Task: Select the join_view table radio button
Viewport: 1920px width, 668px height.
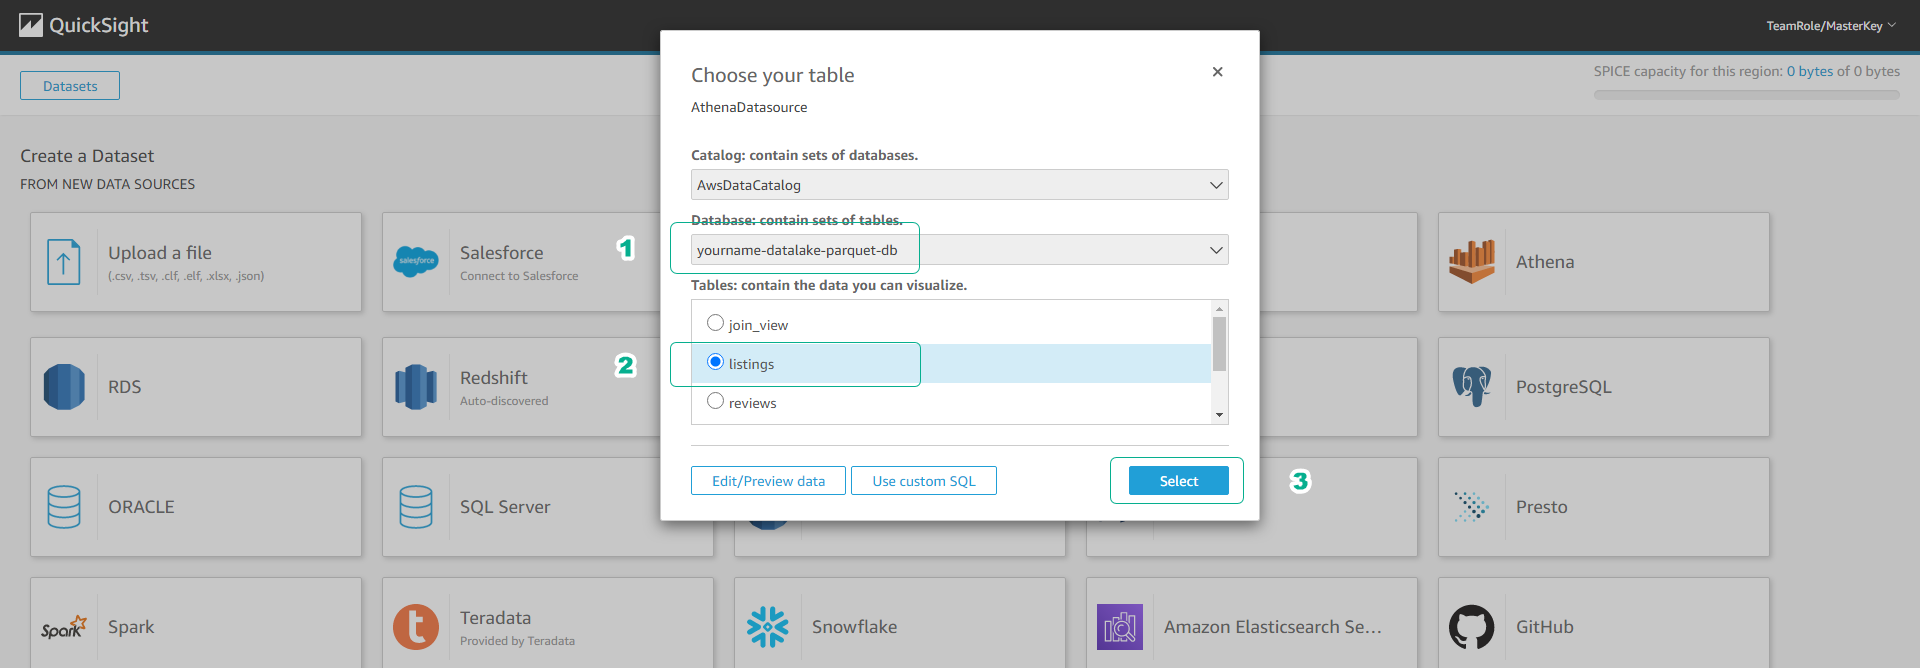Action: coord(715,323)
